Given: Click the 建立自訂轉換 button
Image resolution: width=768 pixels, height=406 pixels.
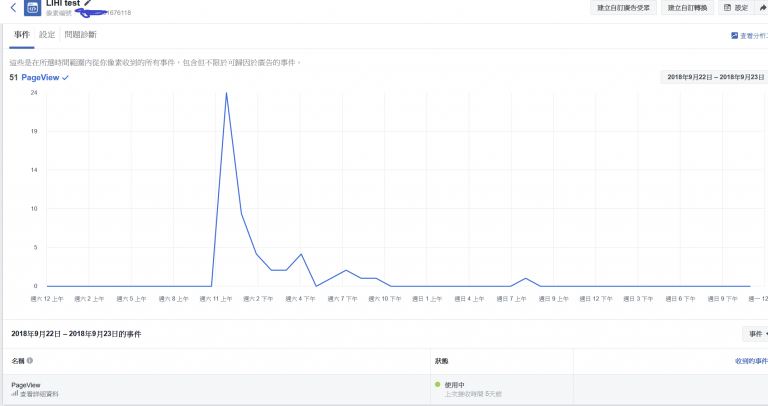Looking at the screenshot, I should (687, 8).
